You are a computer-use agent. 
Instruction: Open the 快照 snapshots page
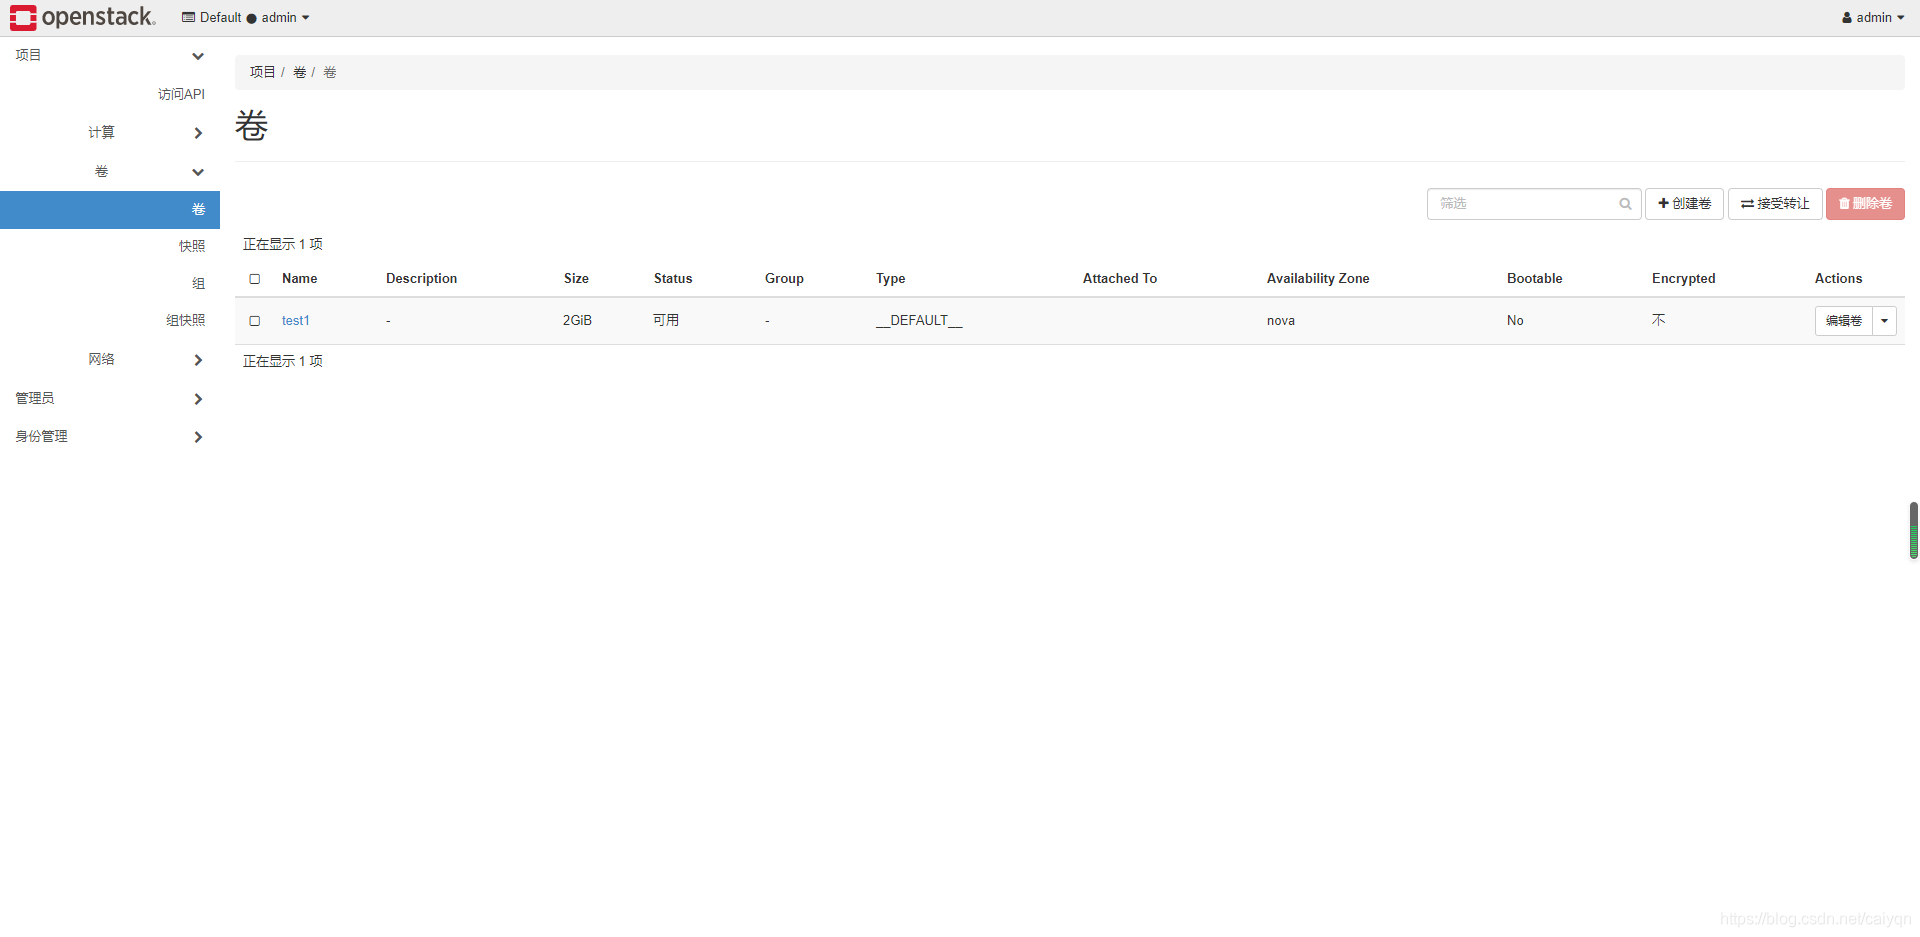click(x=191, y=246)
